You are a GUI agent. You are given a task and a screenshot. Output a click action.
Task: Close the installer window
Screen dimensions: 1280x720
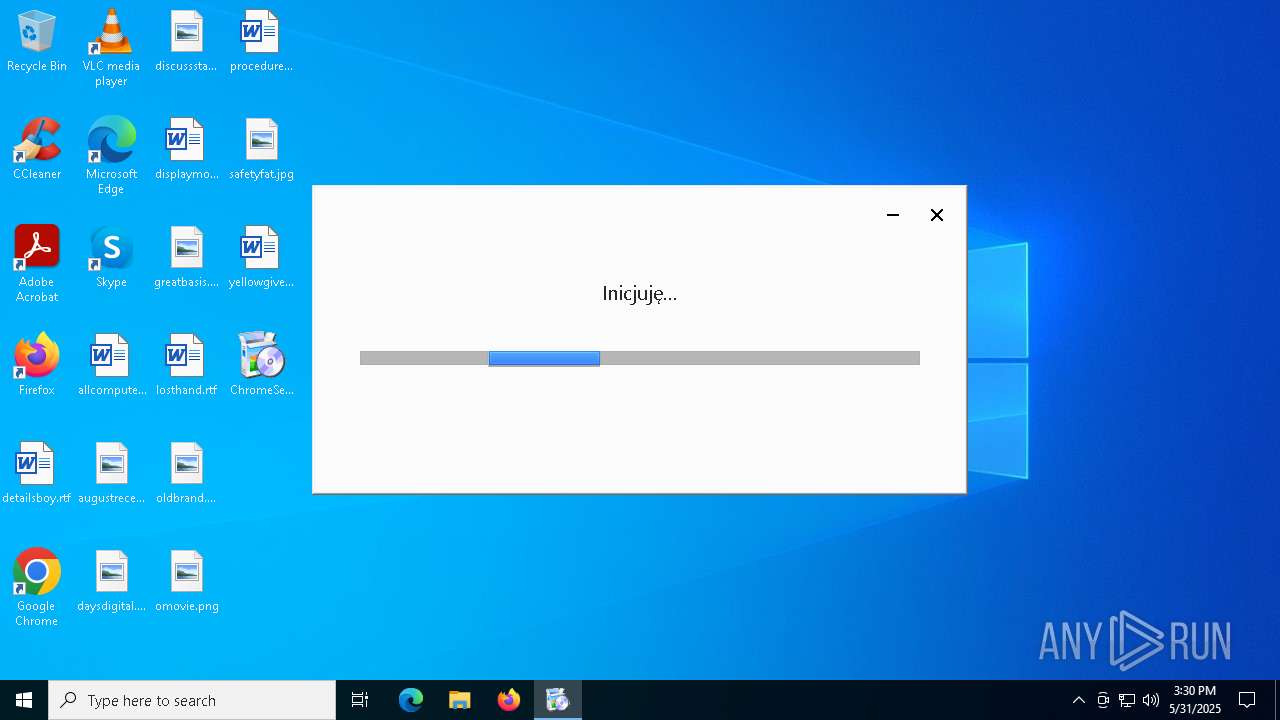tap(937, 215)
